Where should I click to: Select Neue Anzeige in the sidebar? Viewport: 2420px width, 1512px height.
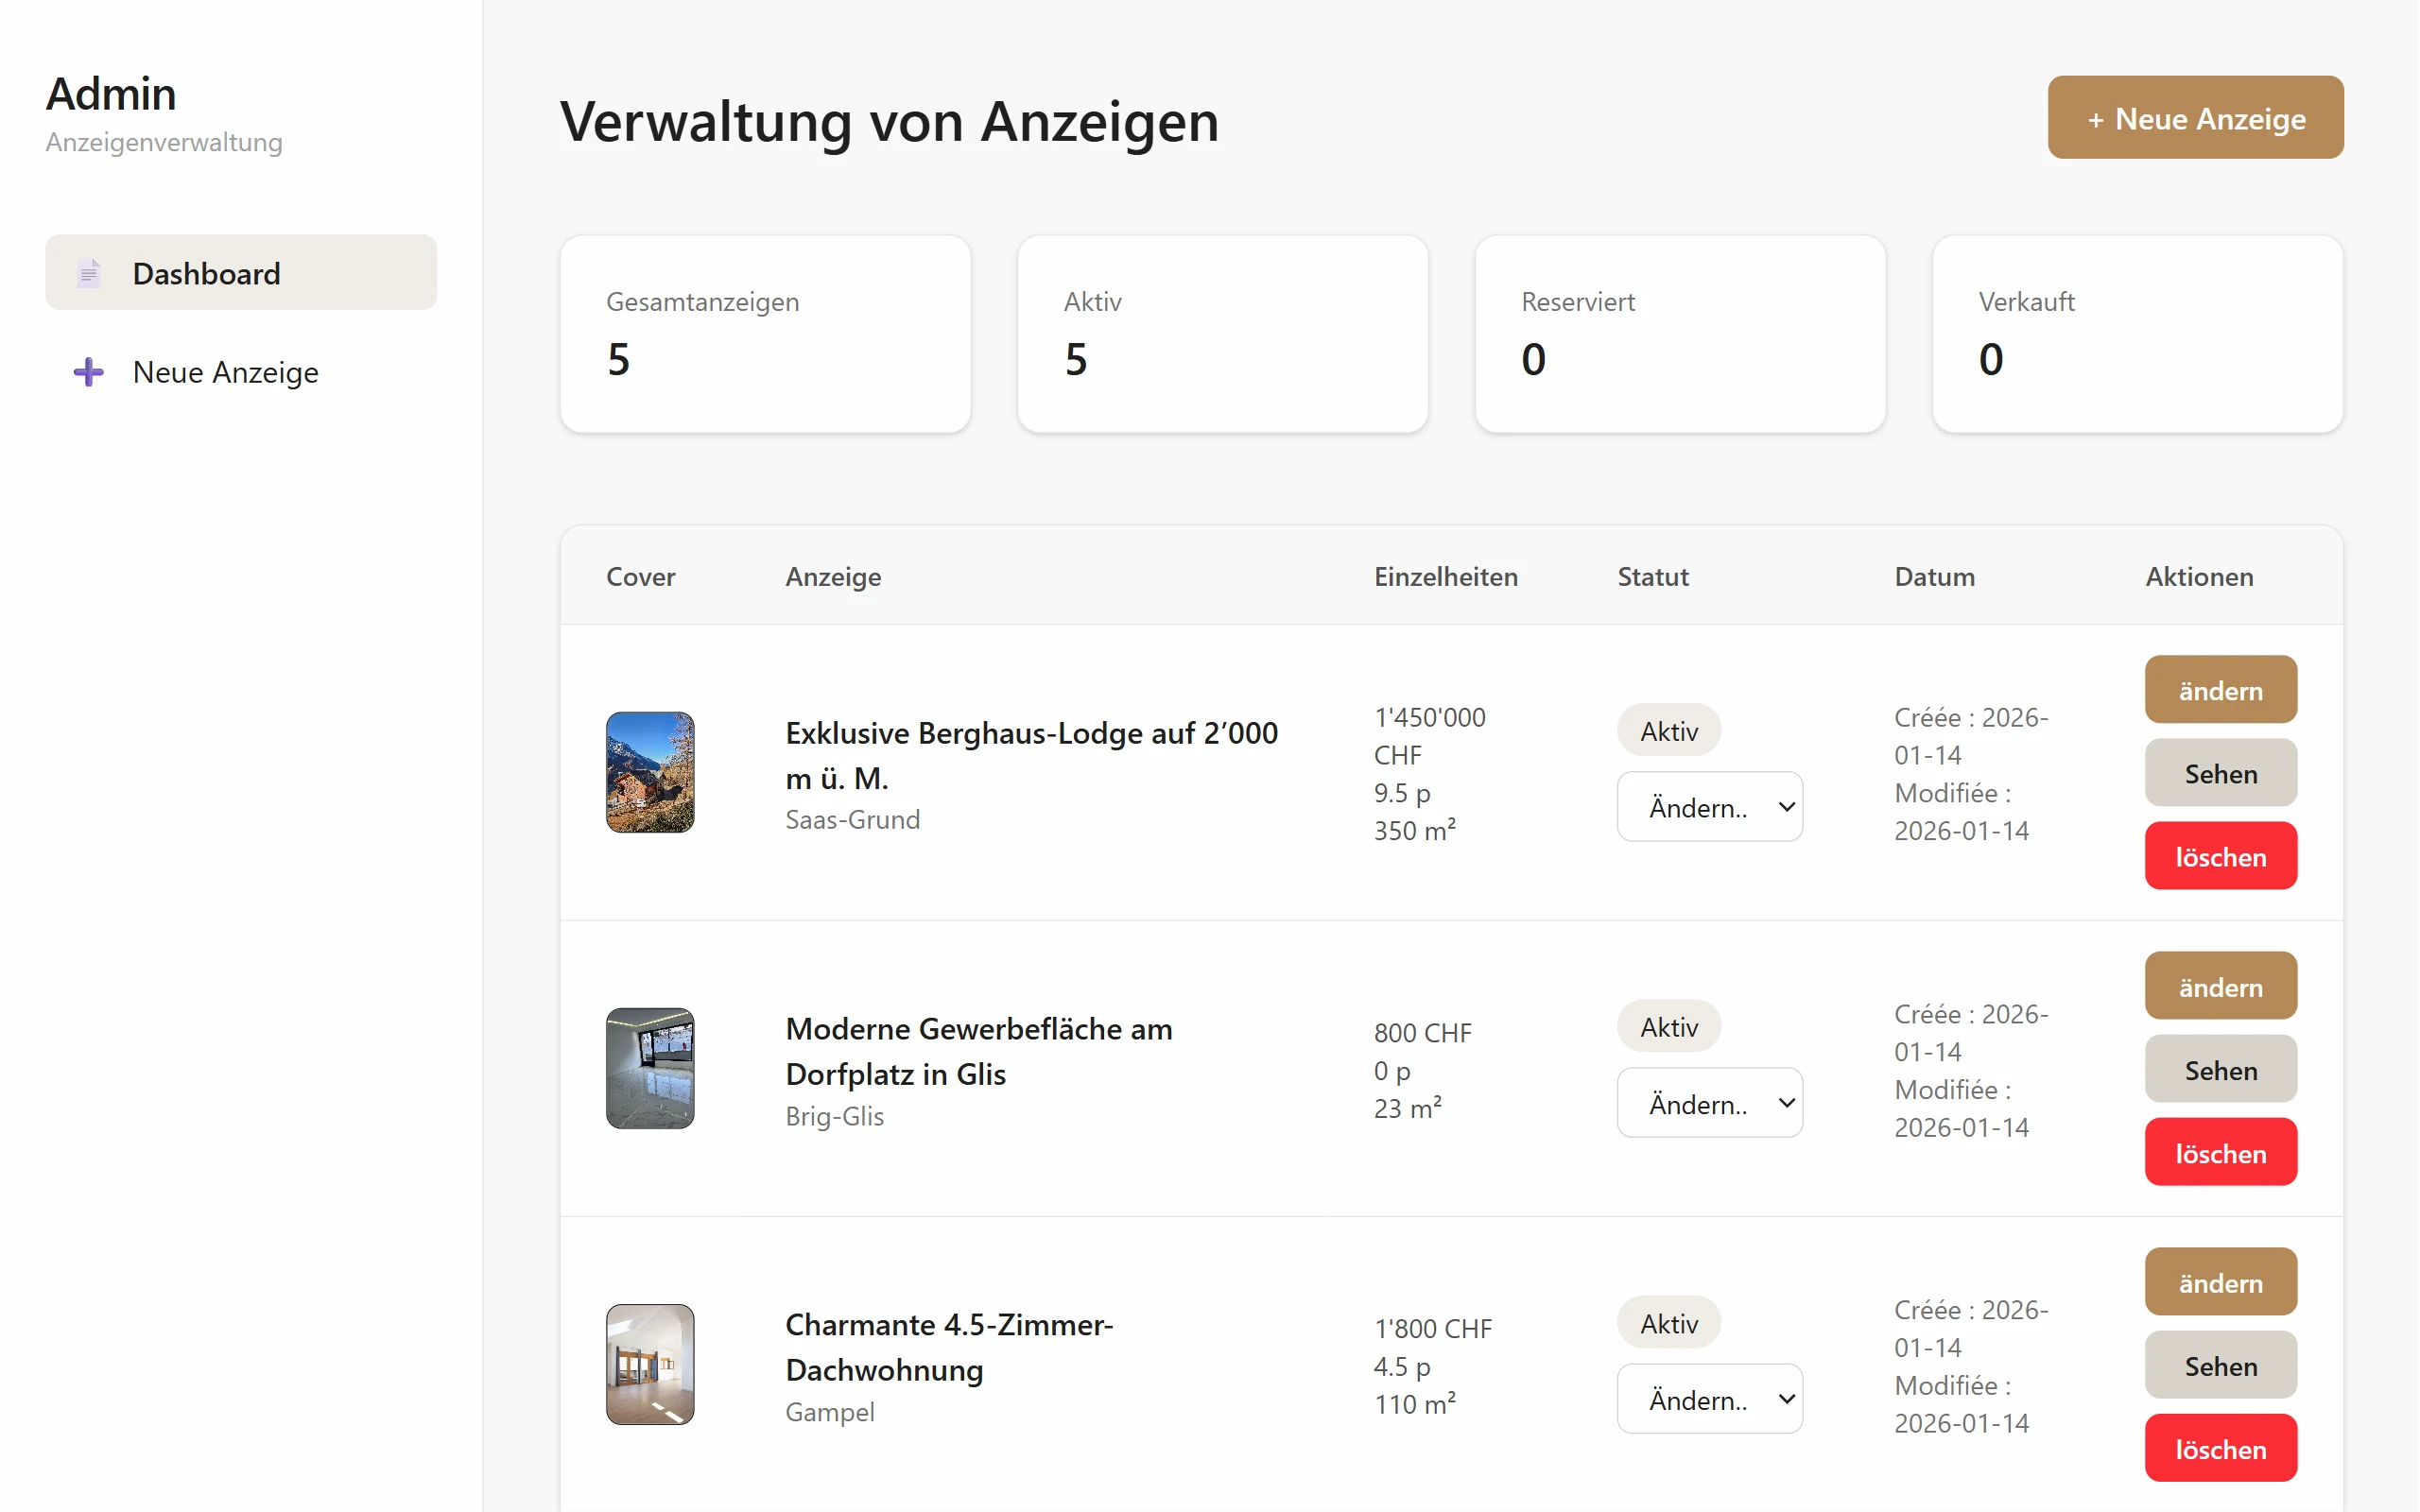tap(225, 371)
